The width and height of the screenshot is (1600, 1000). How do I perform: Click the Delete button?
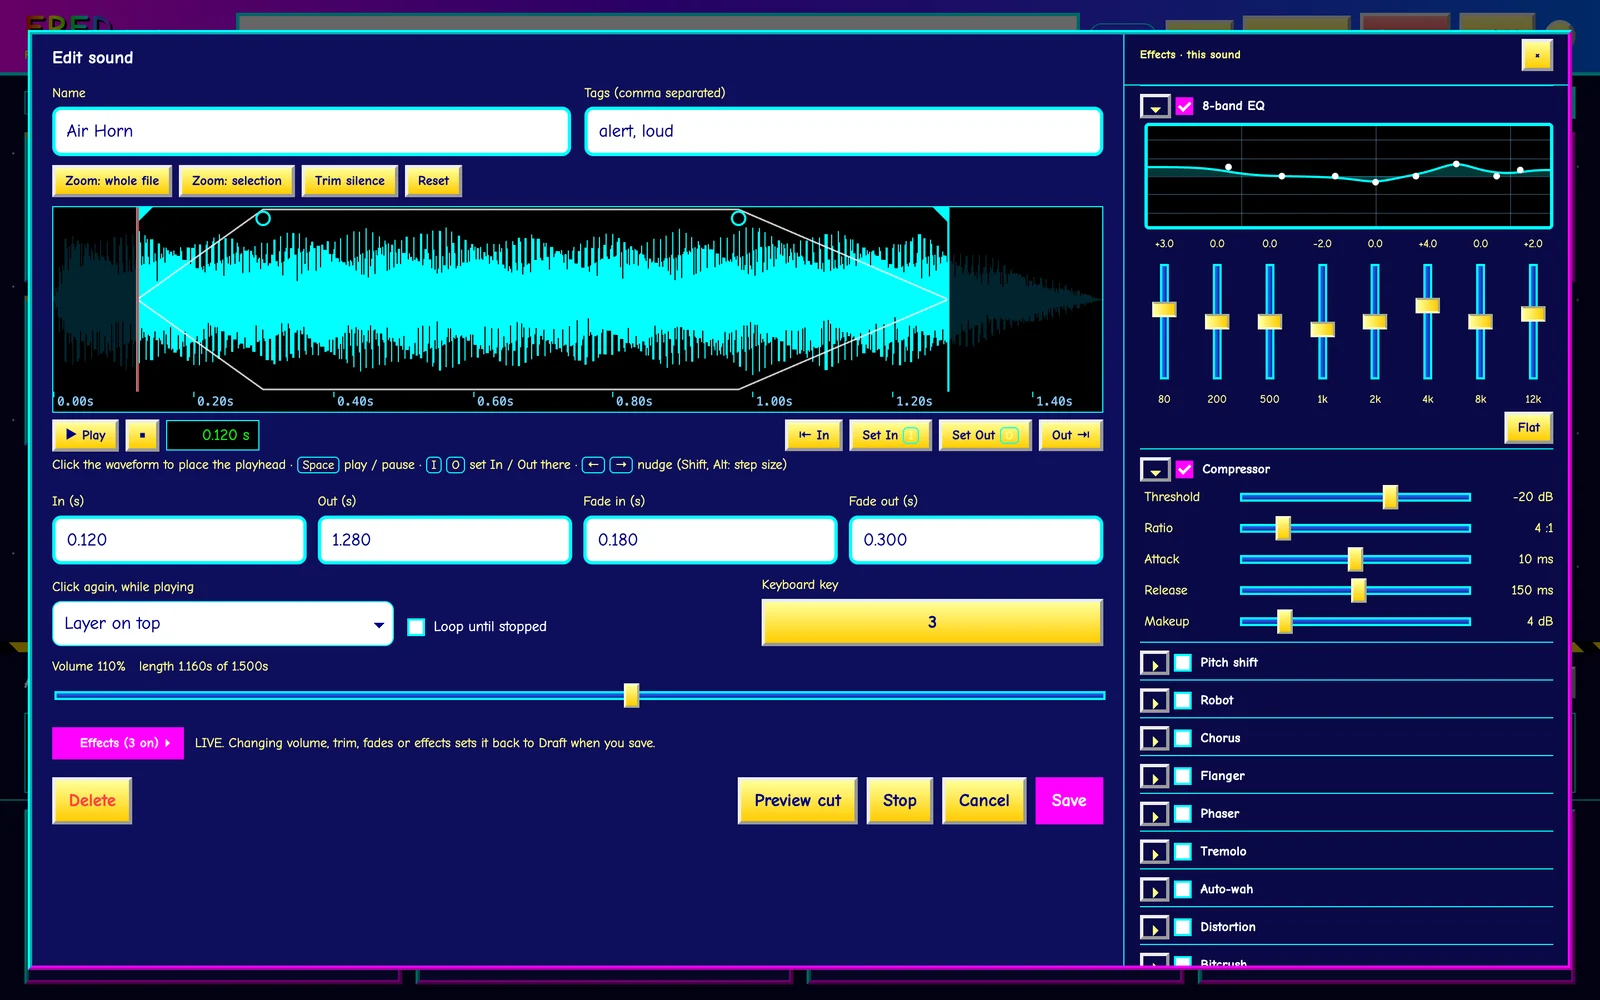tap(92, 801)
